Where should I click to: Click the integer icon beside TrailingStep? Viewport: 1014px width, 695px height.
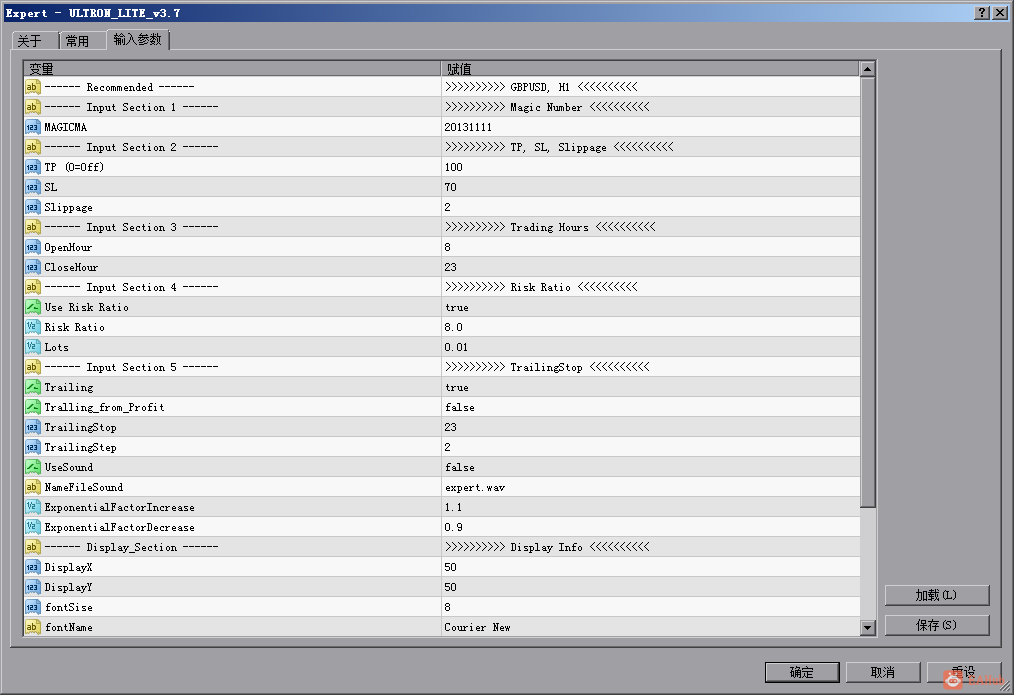click(32, 447)
